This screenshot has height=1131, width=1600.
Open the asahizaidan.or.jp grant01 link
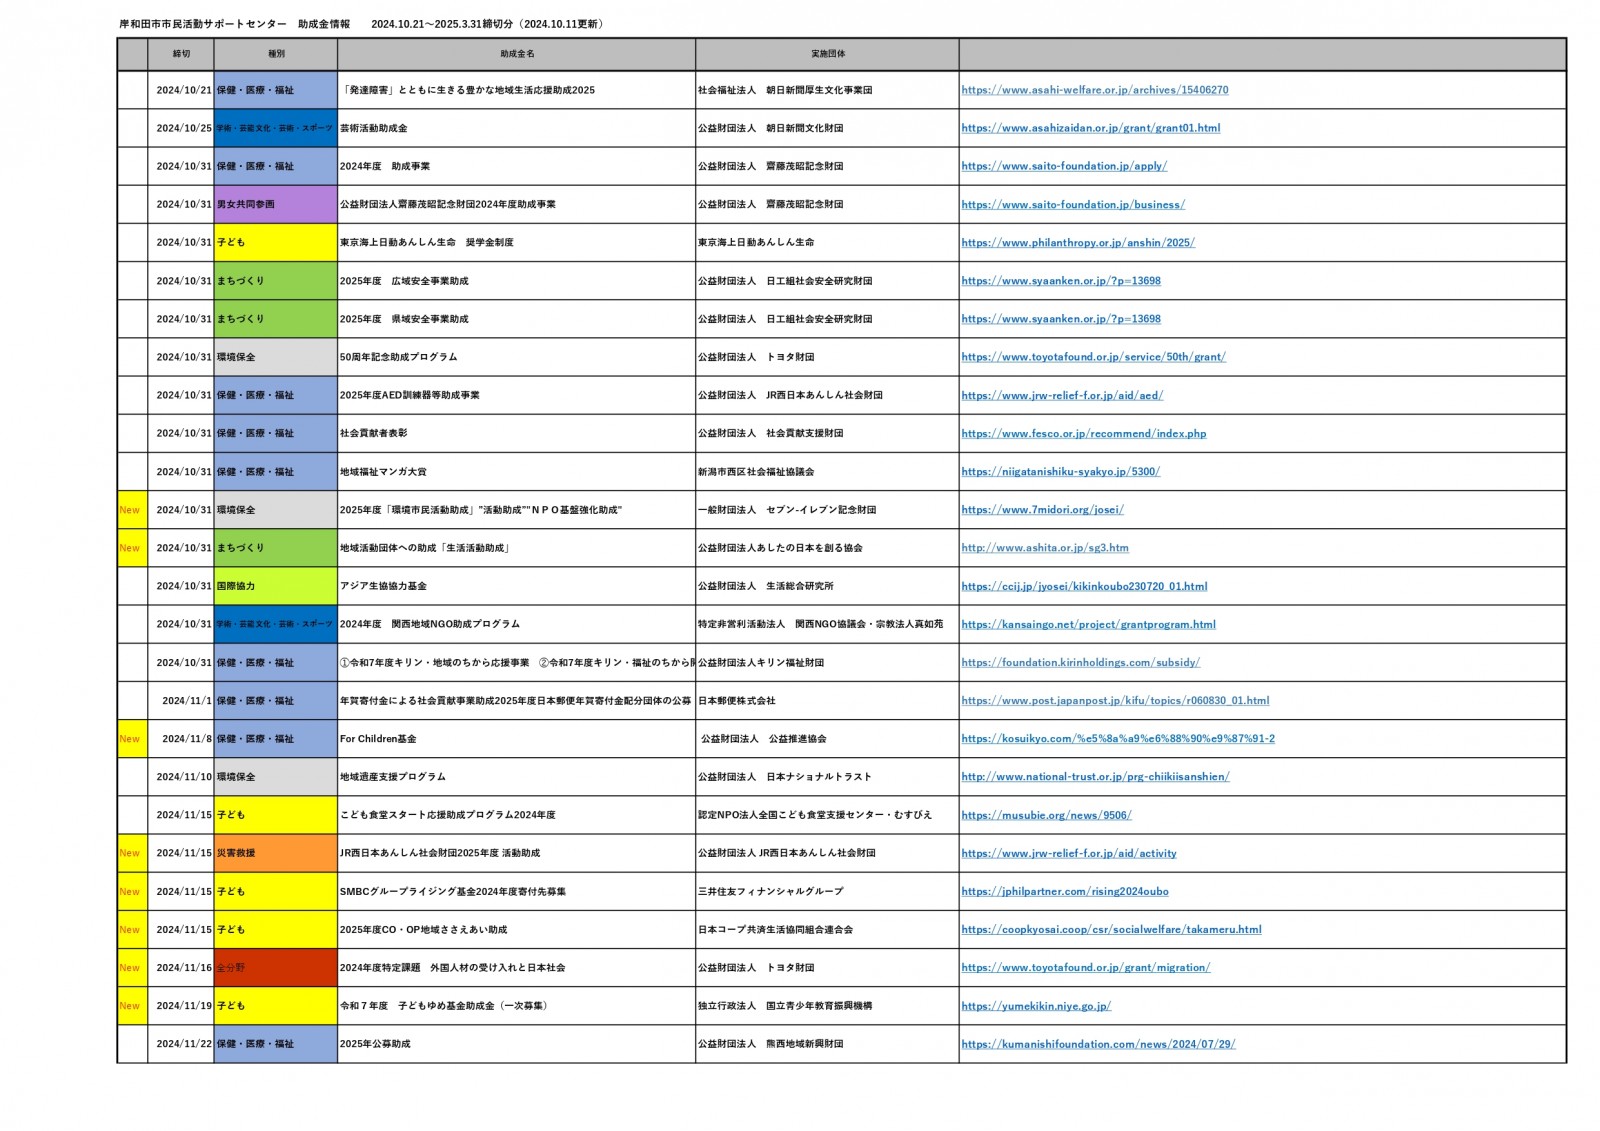(x=1090, y=128)
